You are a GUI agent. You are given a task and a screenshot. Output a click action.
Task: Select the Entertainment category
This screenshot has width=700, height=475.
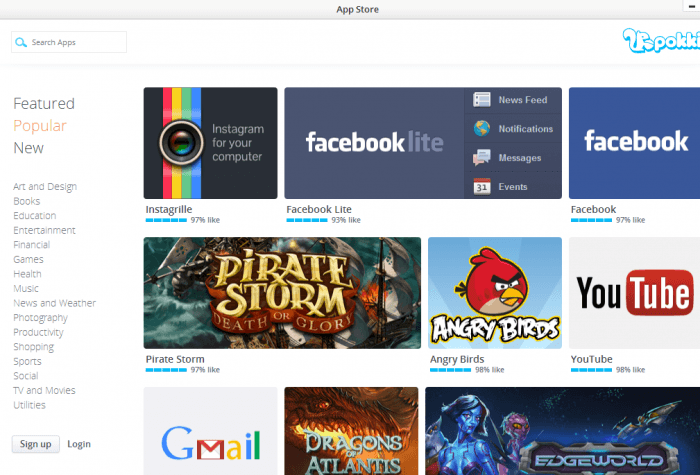pos(44,230)
